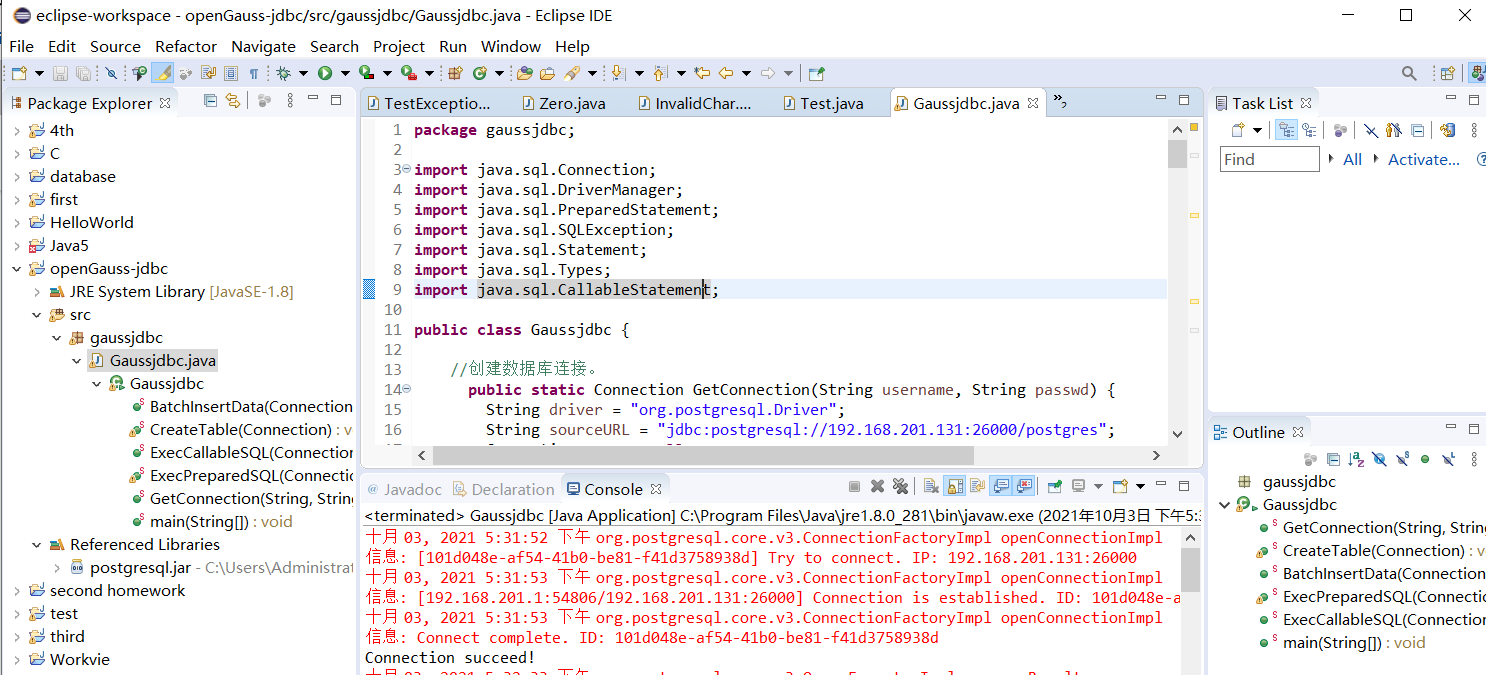Toggle Word Wrap in Console toolbar
Viewport: 1486px width, 675px height.
[x=977, y=487]
